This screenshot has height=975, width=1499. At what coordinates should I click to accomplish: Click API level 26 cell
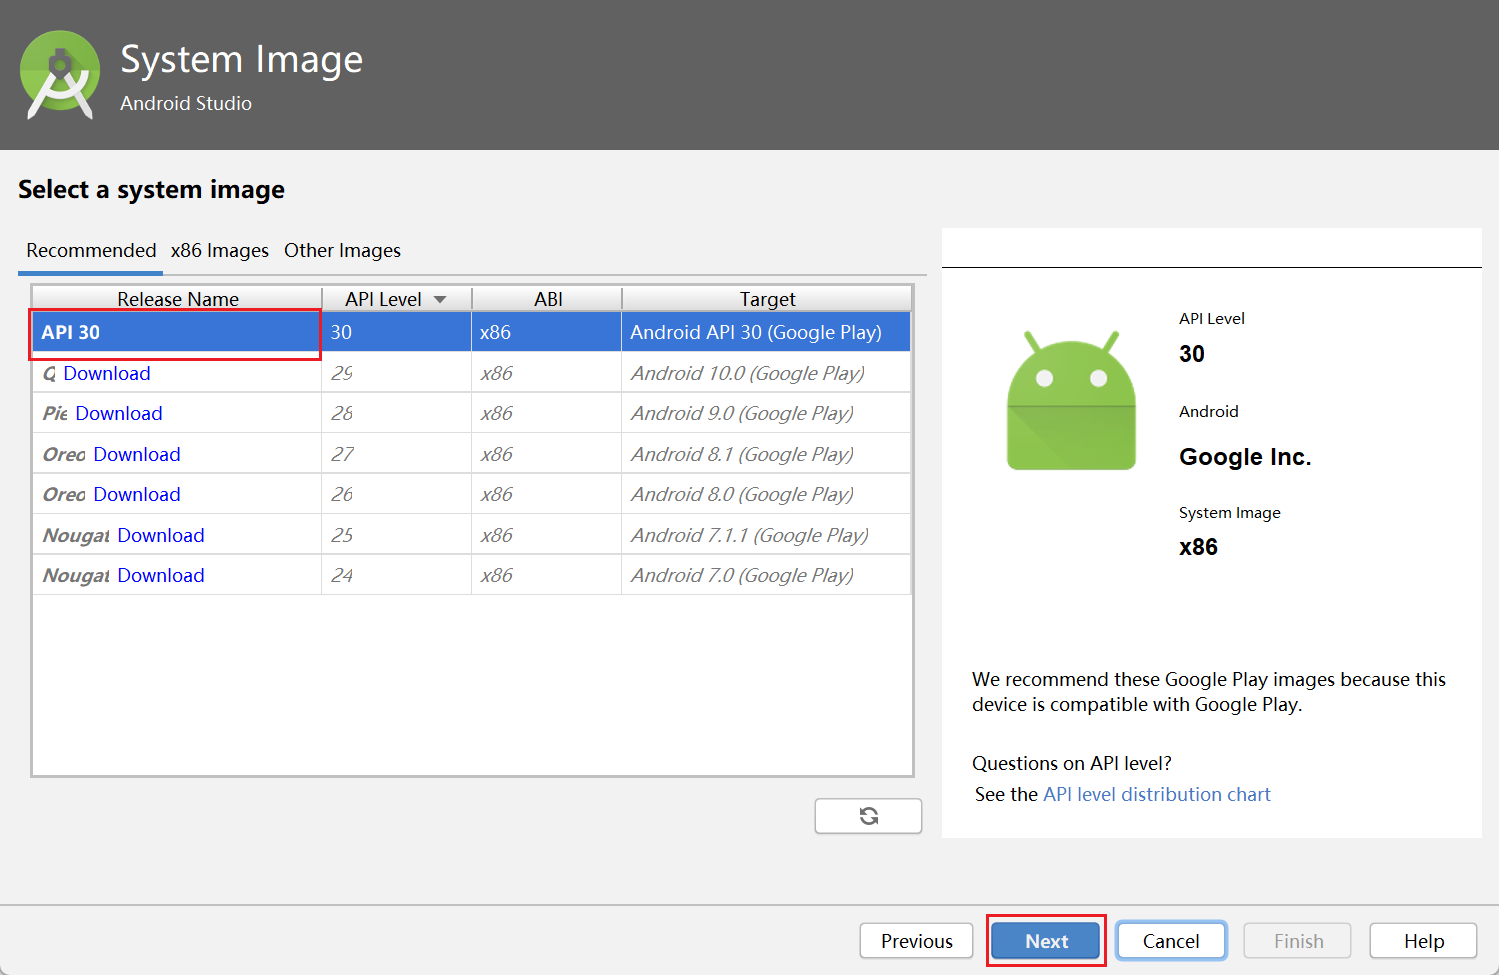pyautogui.click(x=396, y=494)
